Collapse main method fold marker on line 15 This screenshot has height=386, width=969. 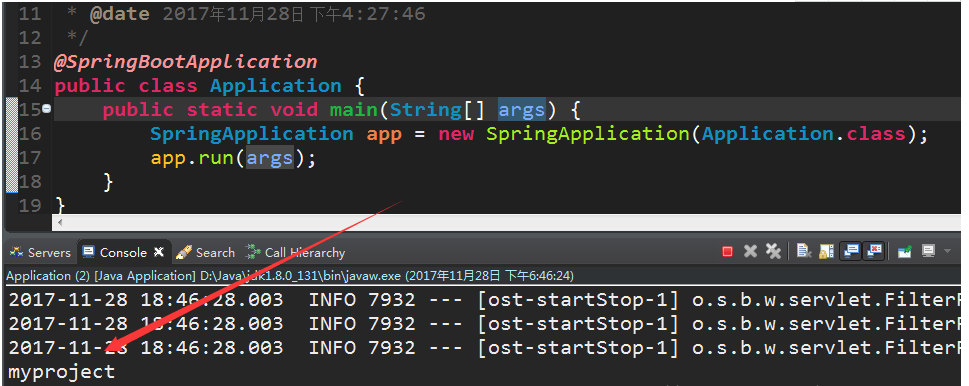[46, 109]
